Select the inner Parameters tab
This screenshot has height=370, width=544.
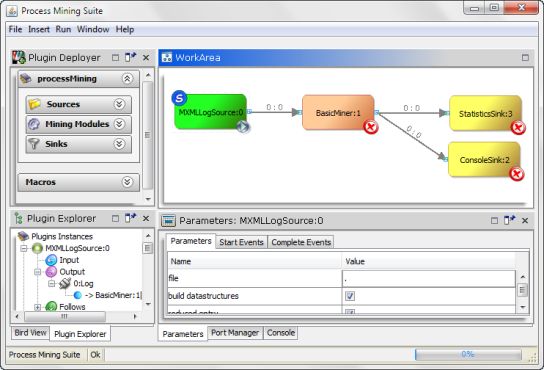click(x=191, y=241)
